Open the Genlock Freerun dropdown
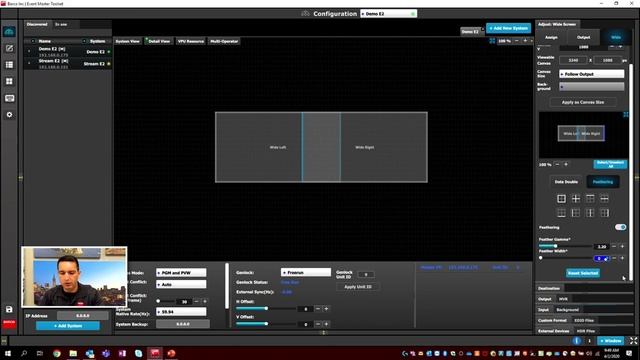 pyautogui.click(x=306, y=272)
